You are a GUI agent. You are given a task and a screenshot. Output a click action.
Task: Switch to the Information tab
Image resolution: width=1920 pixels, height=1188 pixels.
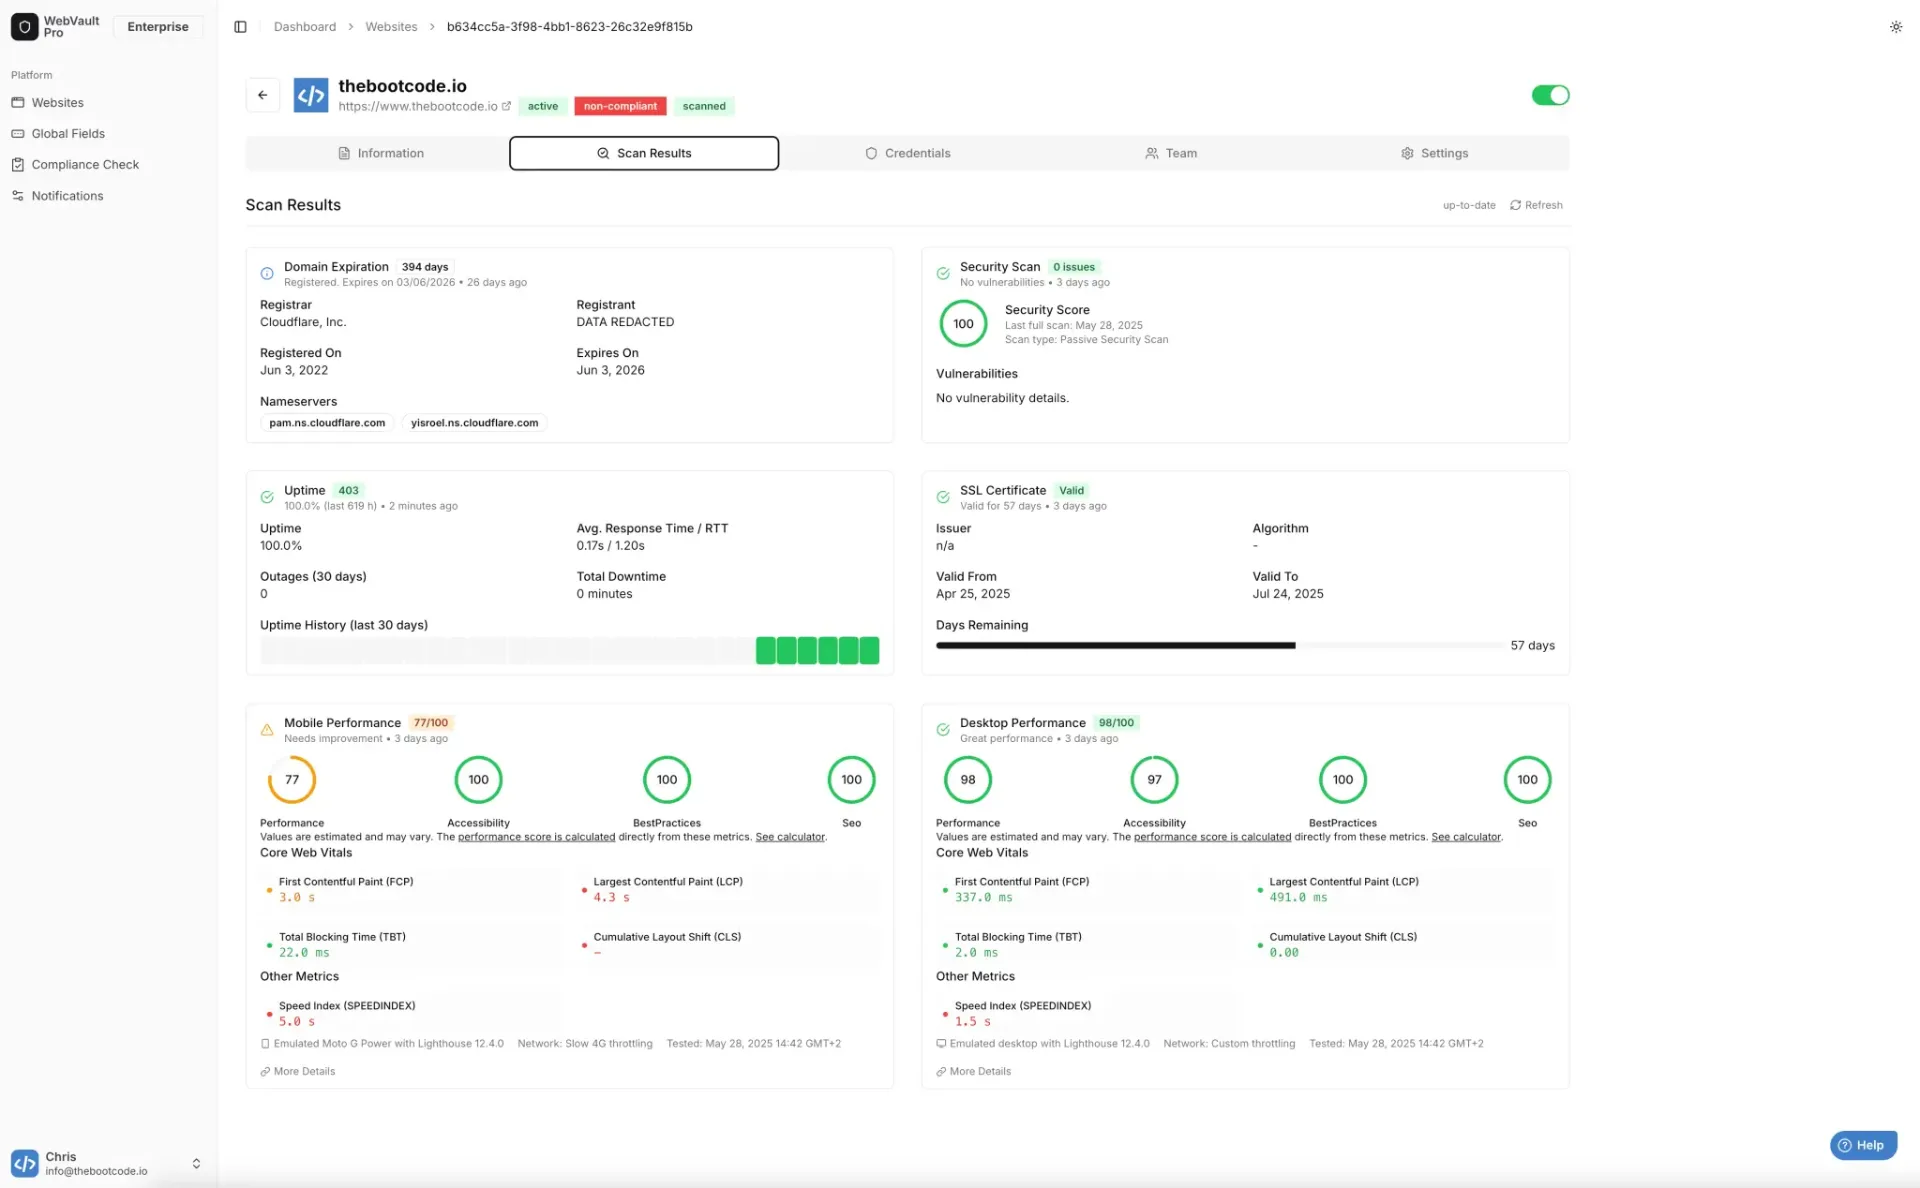click(x=381, y=153)
